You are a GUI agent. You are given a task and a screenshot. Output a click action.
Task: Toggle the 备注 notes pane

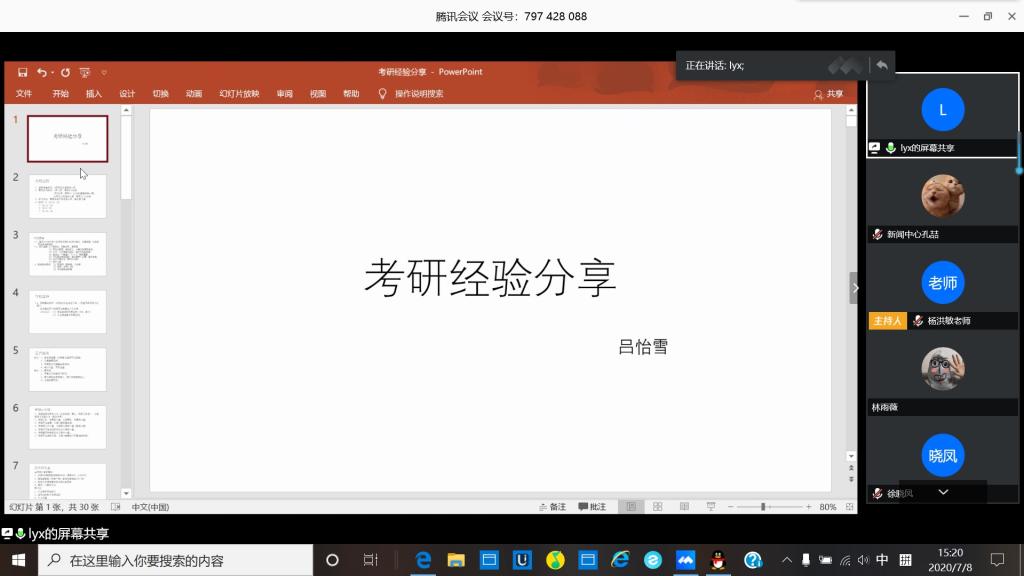tap(551, 507)
